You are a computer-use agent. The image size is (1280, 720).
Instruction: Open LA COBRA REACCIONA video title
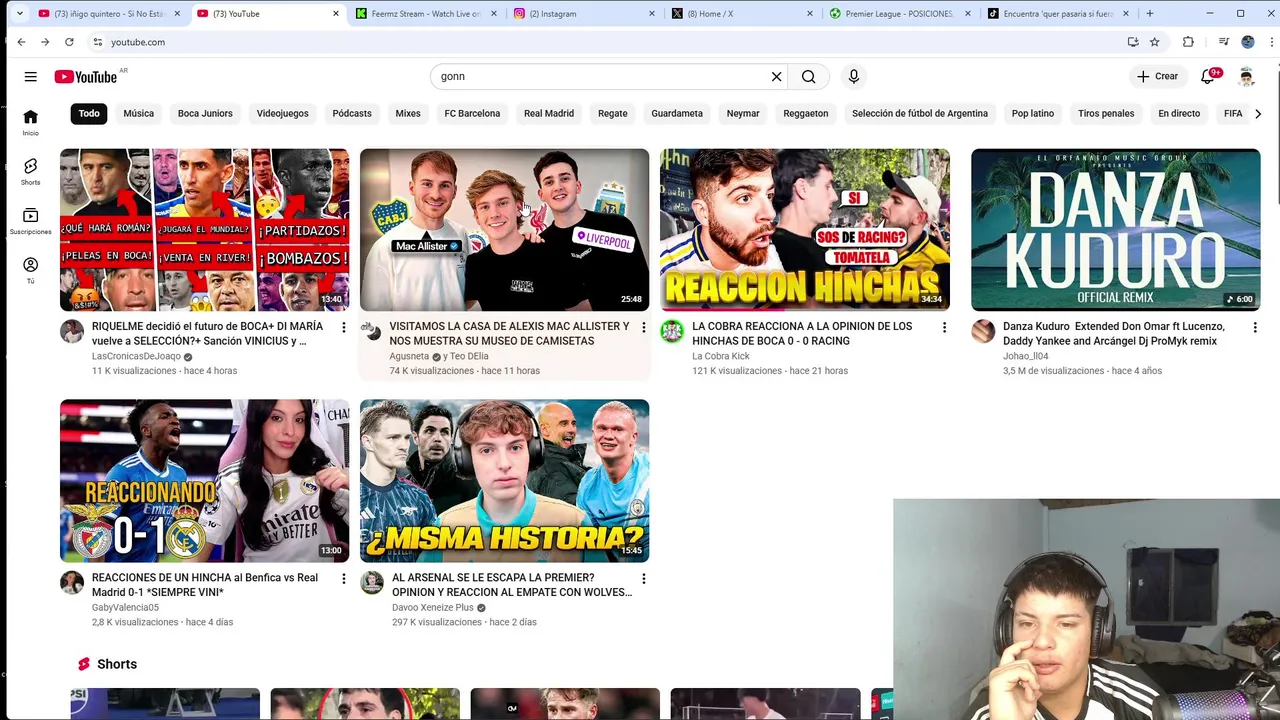tap(802, 334)
